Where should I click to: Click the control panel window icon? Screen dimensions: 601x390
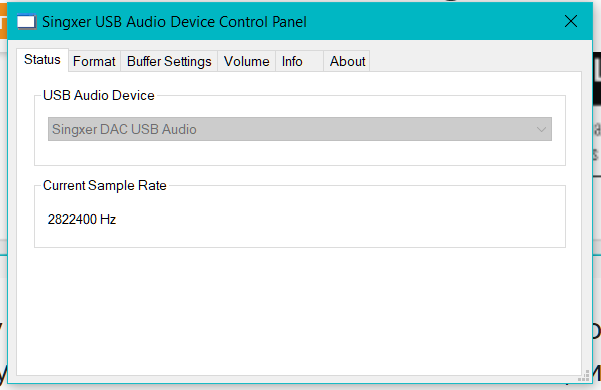(26, 22)
